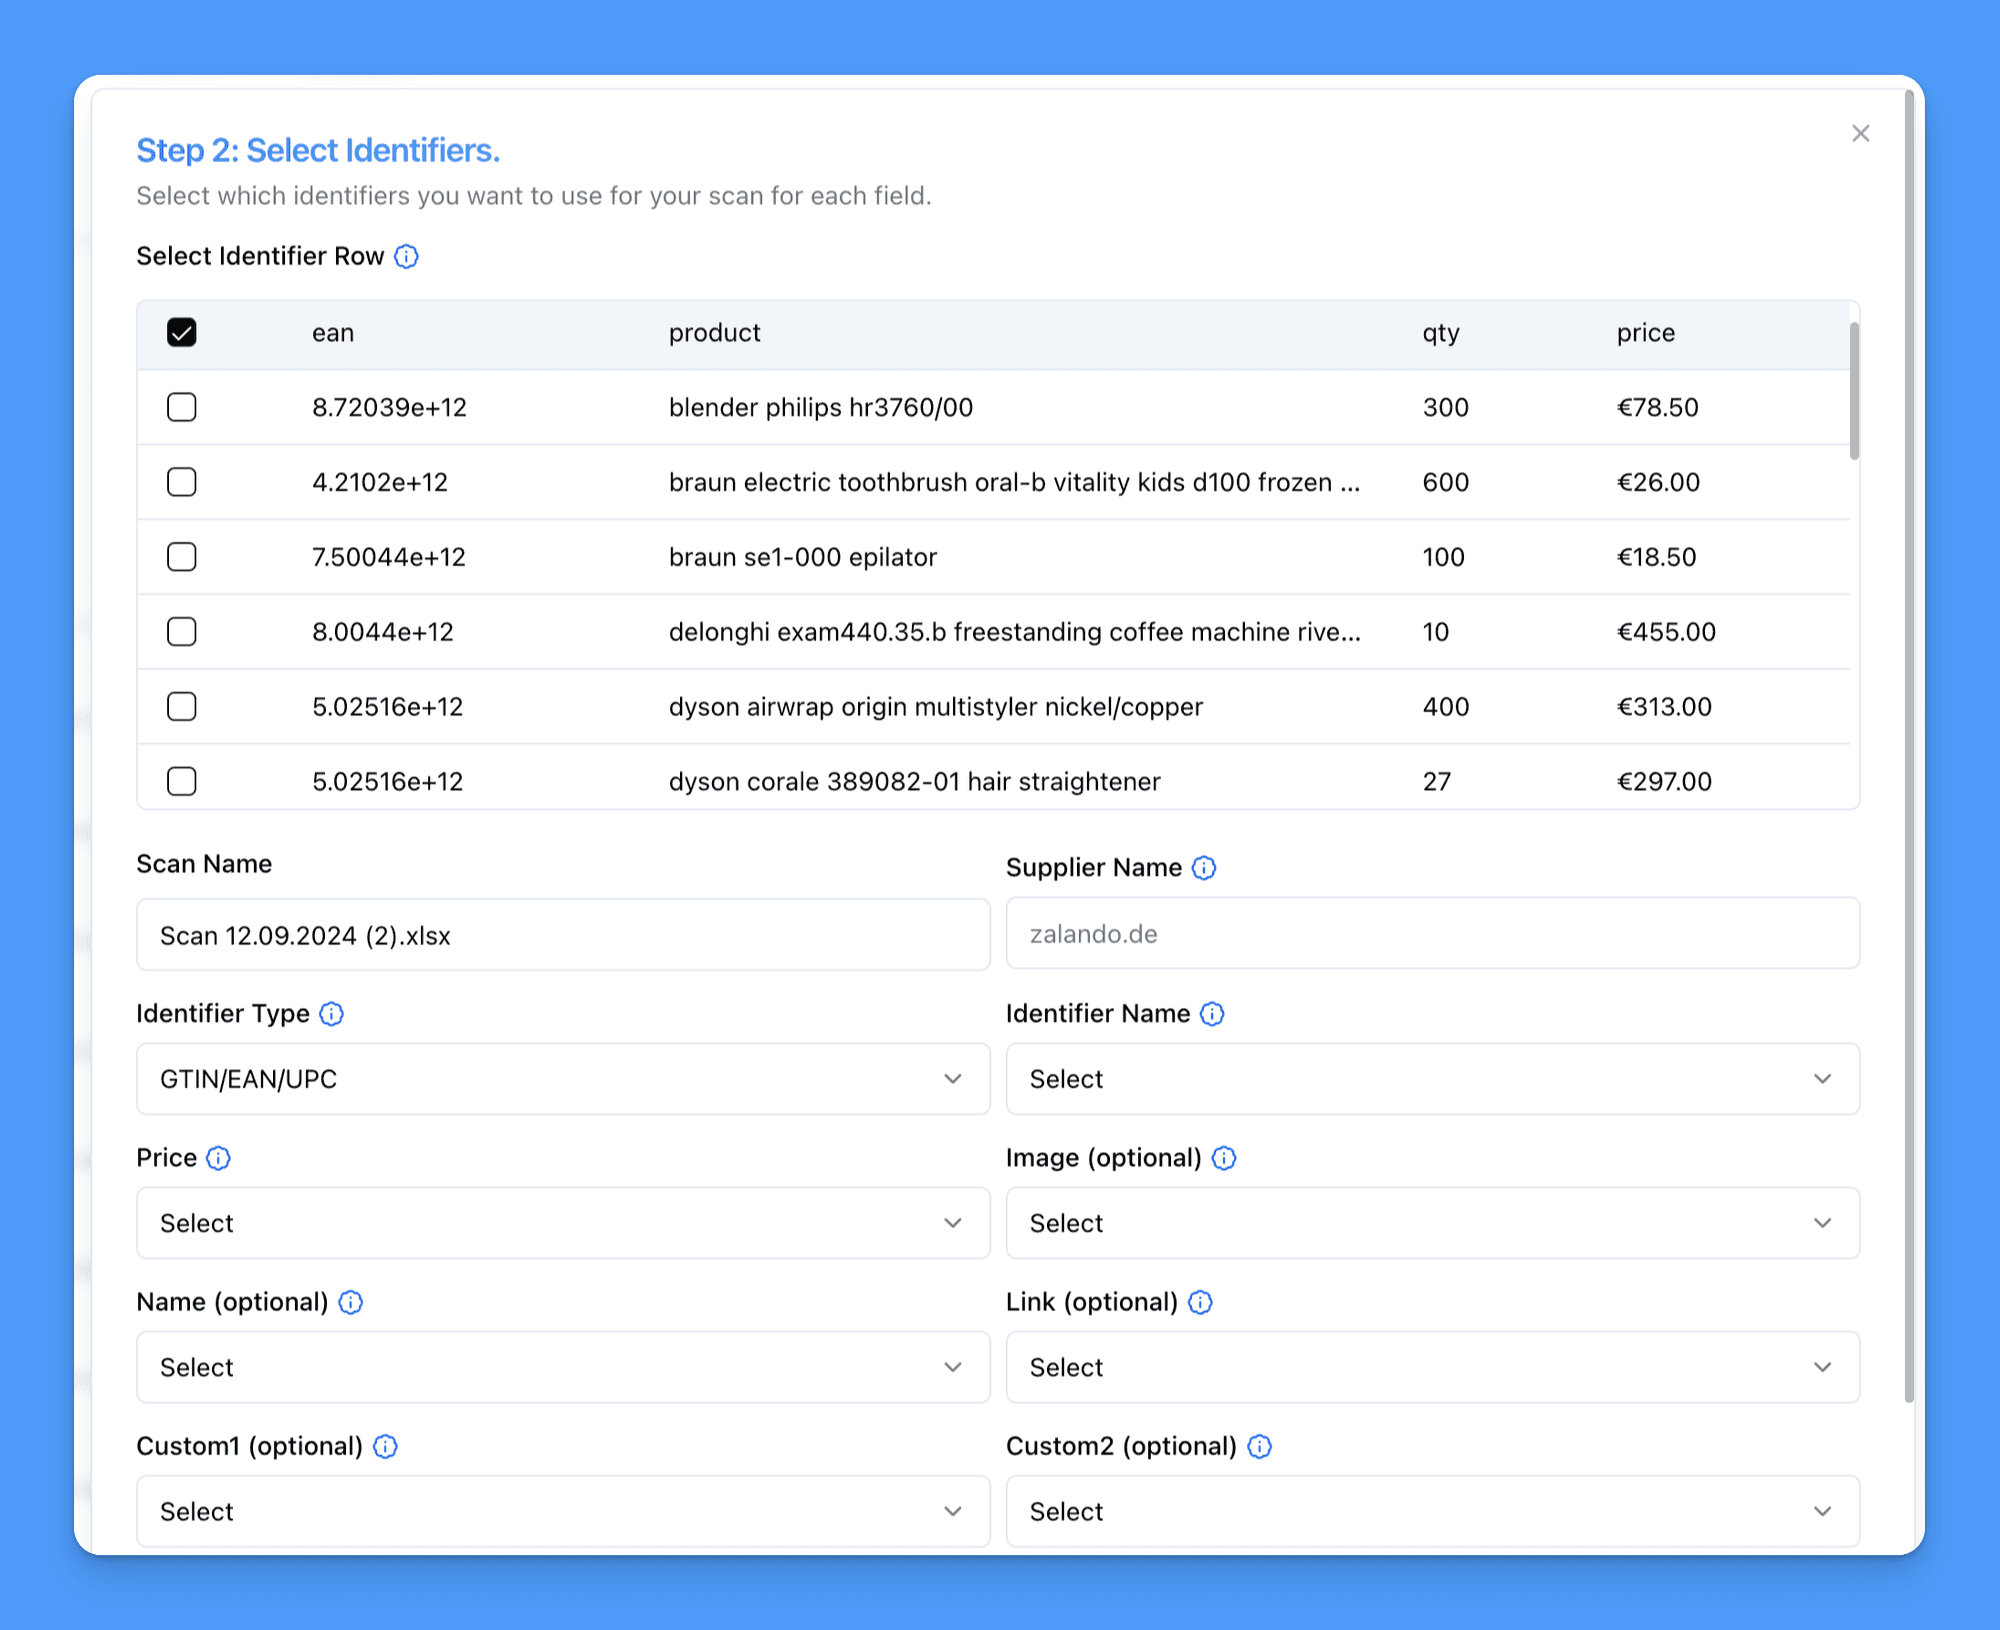2000x1630 pixels.
Task: Click the €18.50 price cell
Action: click(x=1657, y=558)
